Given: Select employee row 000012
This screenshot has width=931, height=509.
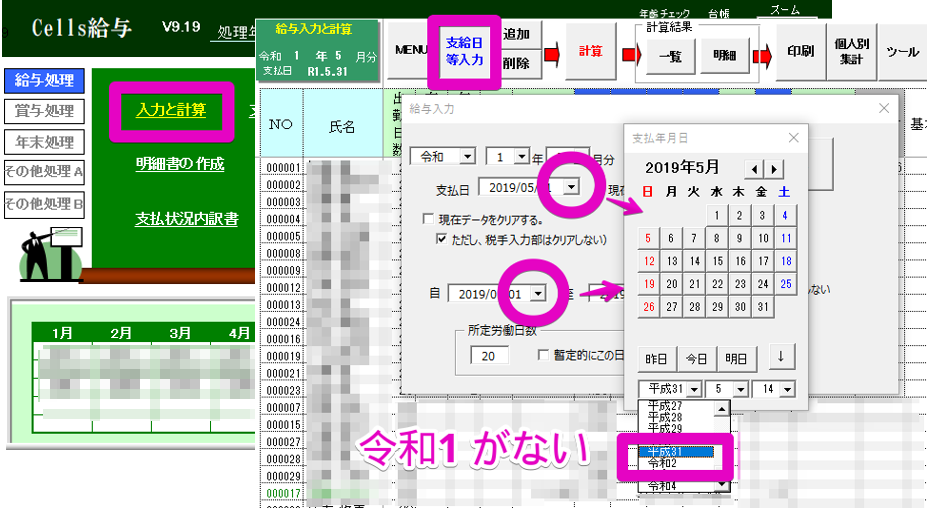Looking at the screenshot, I should coord(284,288).
